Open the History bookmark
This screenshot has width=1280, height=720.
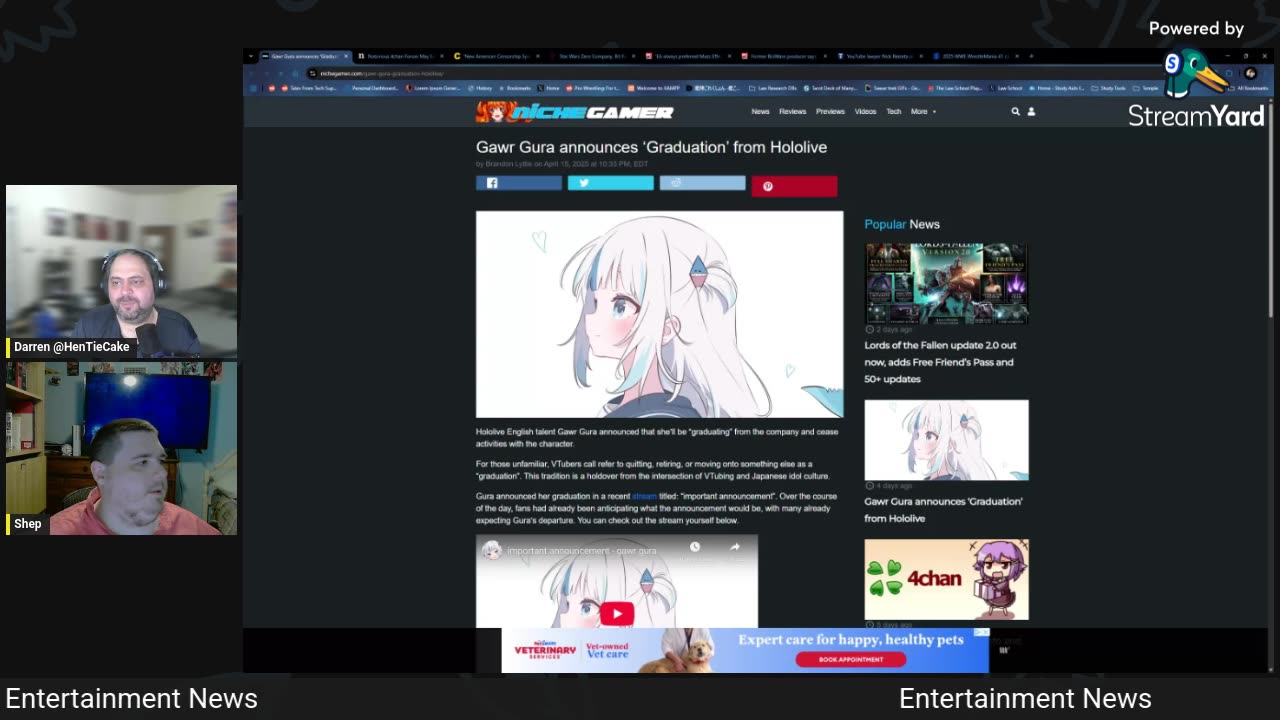[480, 88]
